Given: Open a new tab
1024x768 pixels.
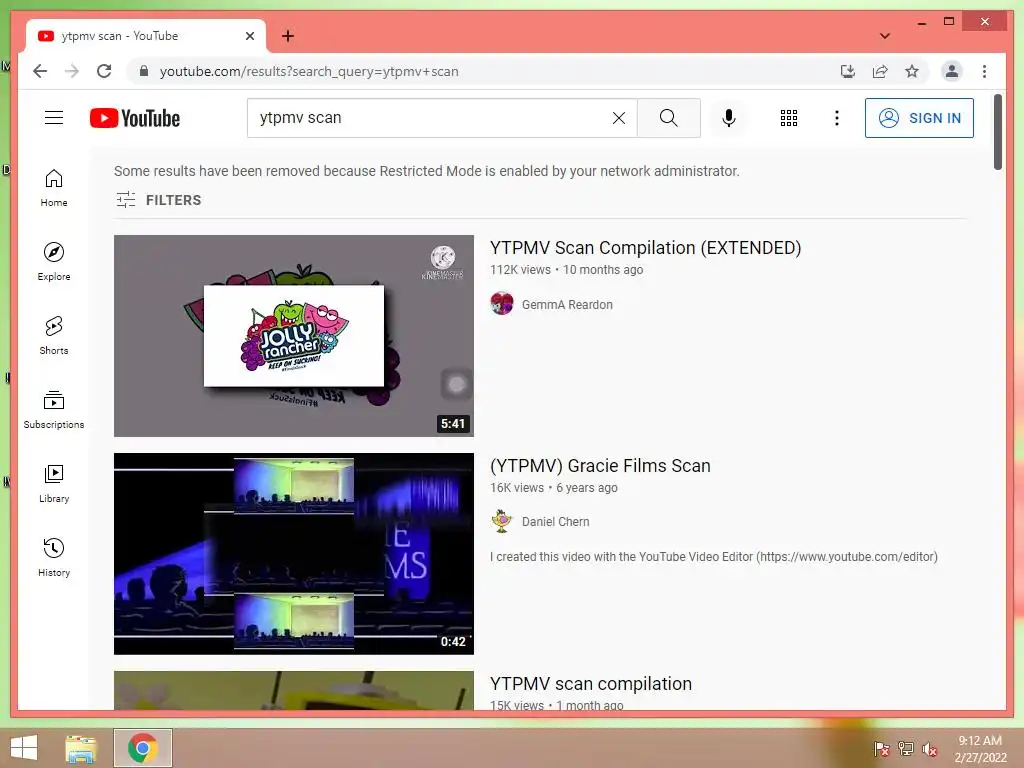Looking at the screenshot, I should (x=288, y=36).
